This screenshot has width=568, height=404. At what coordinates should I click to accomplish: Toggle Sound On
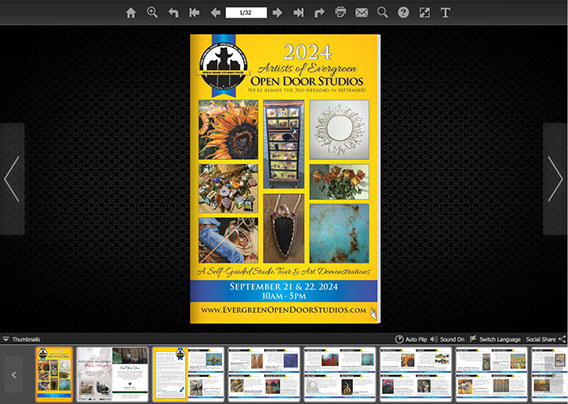pyautogui.click(x=447, y=339)
